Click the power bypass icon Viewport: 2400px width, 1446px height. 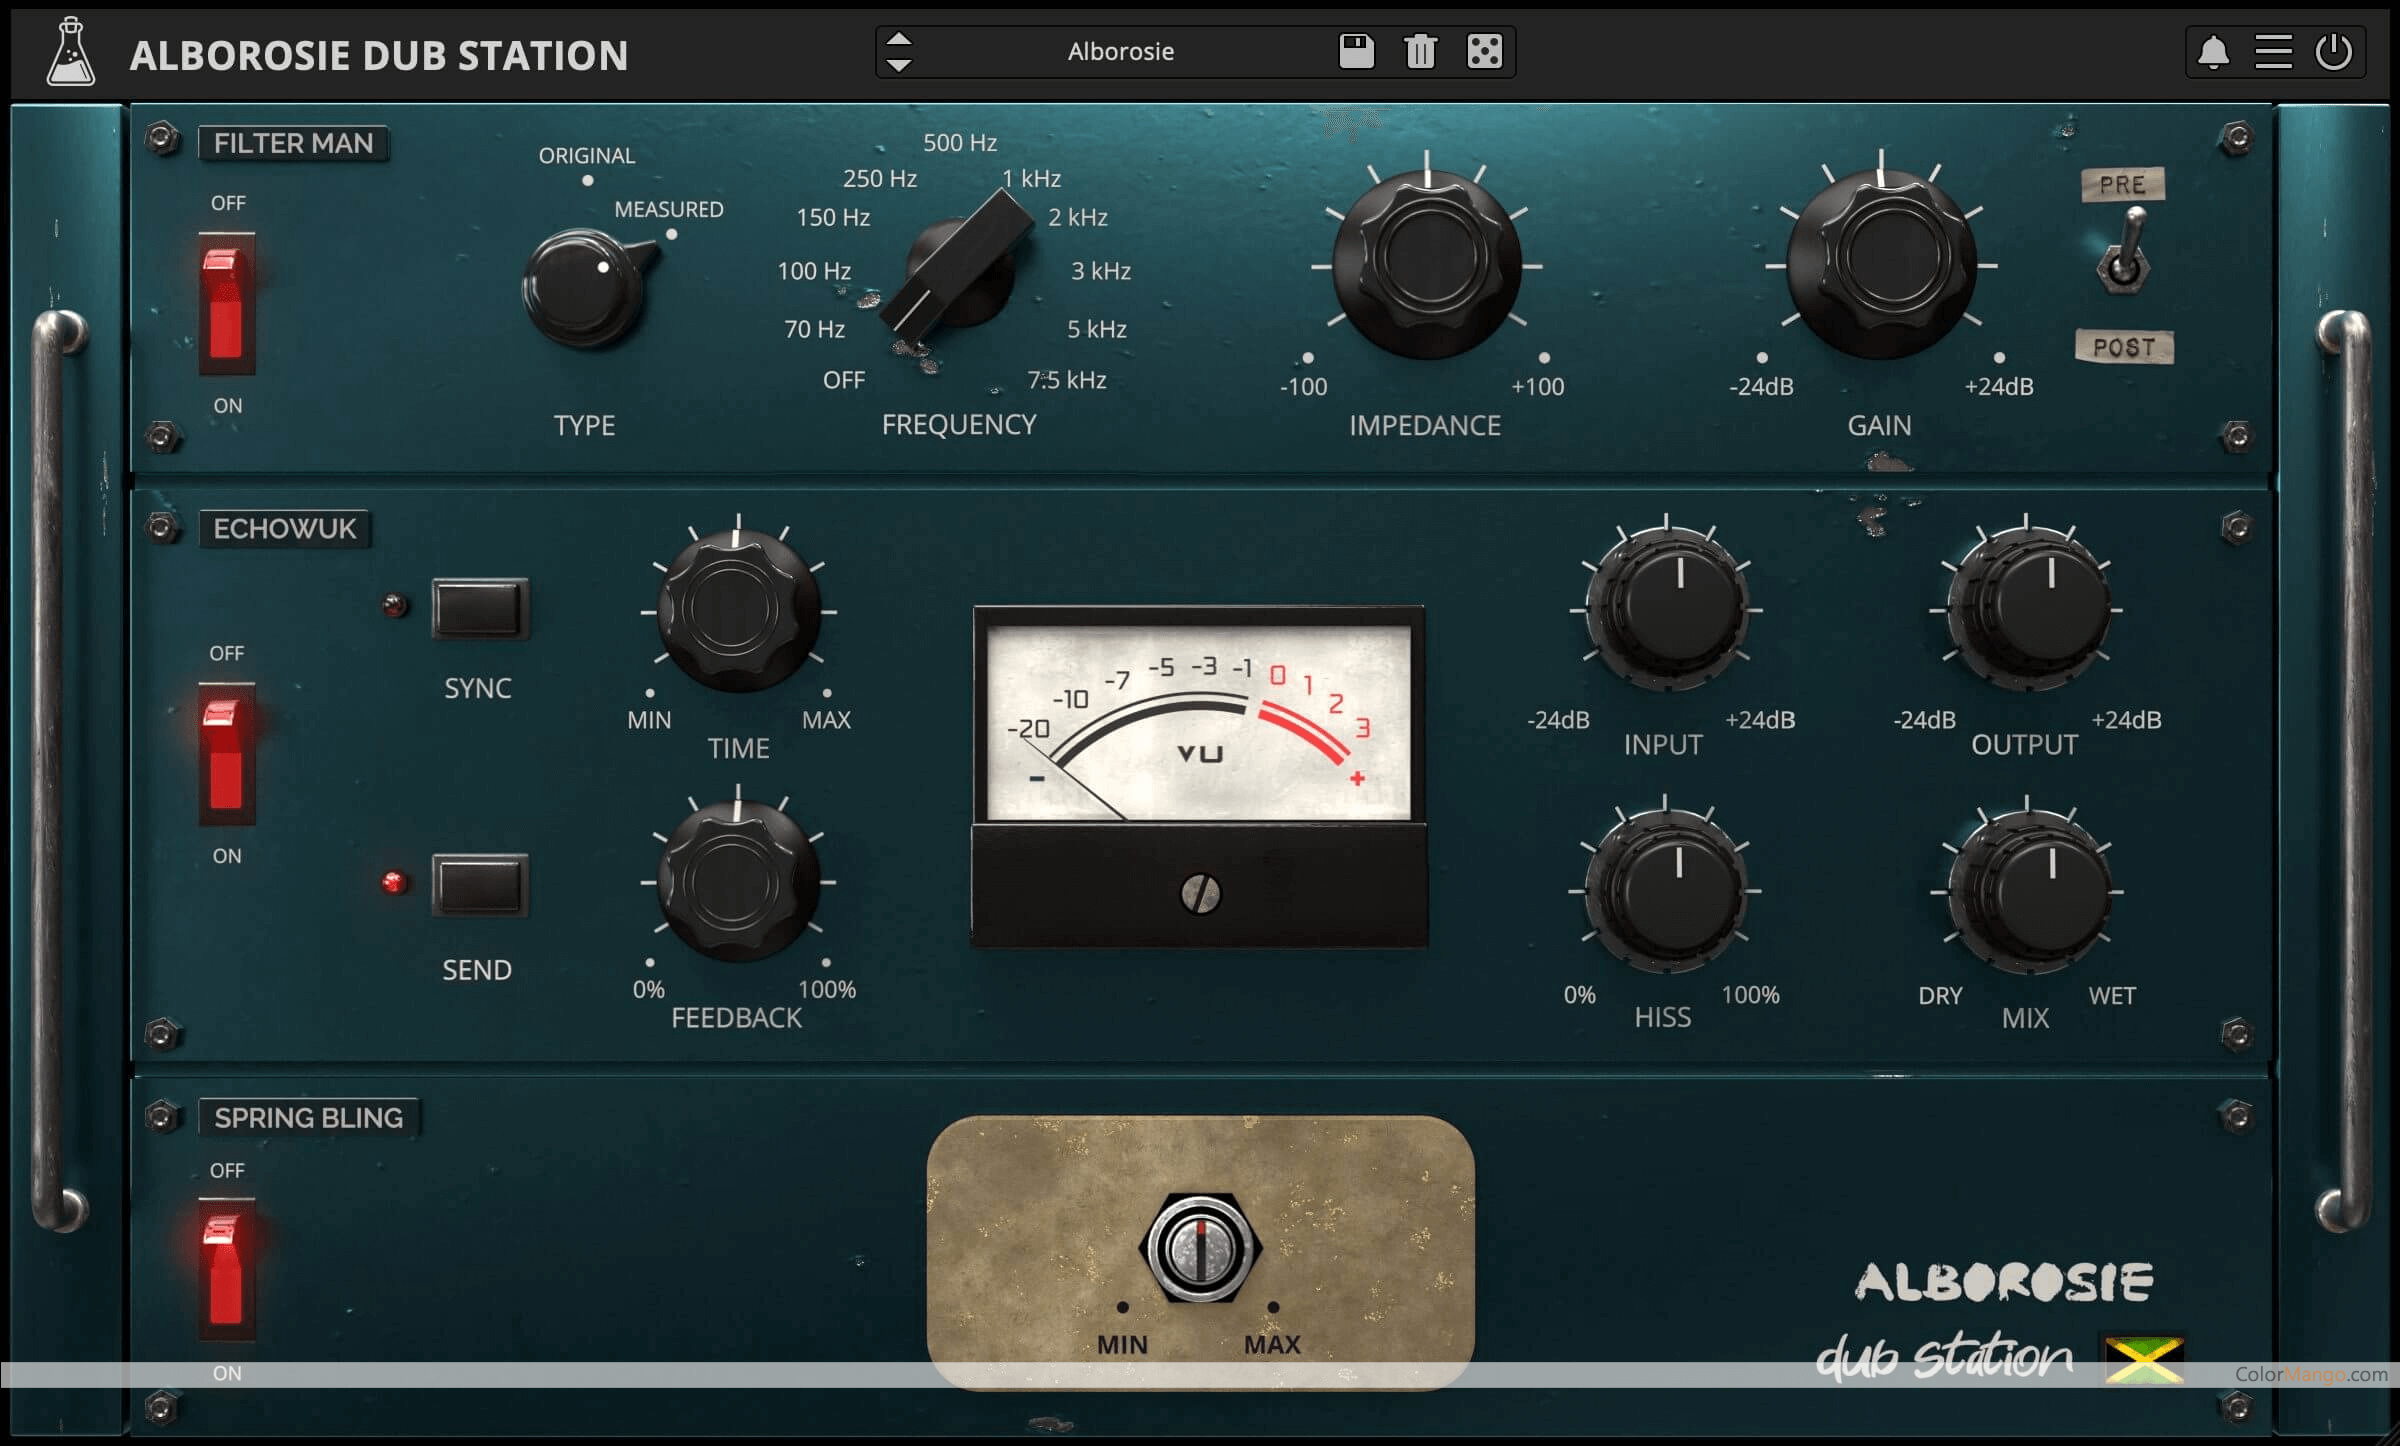[x=2334, y=52]
